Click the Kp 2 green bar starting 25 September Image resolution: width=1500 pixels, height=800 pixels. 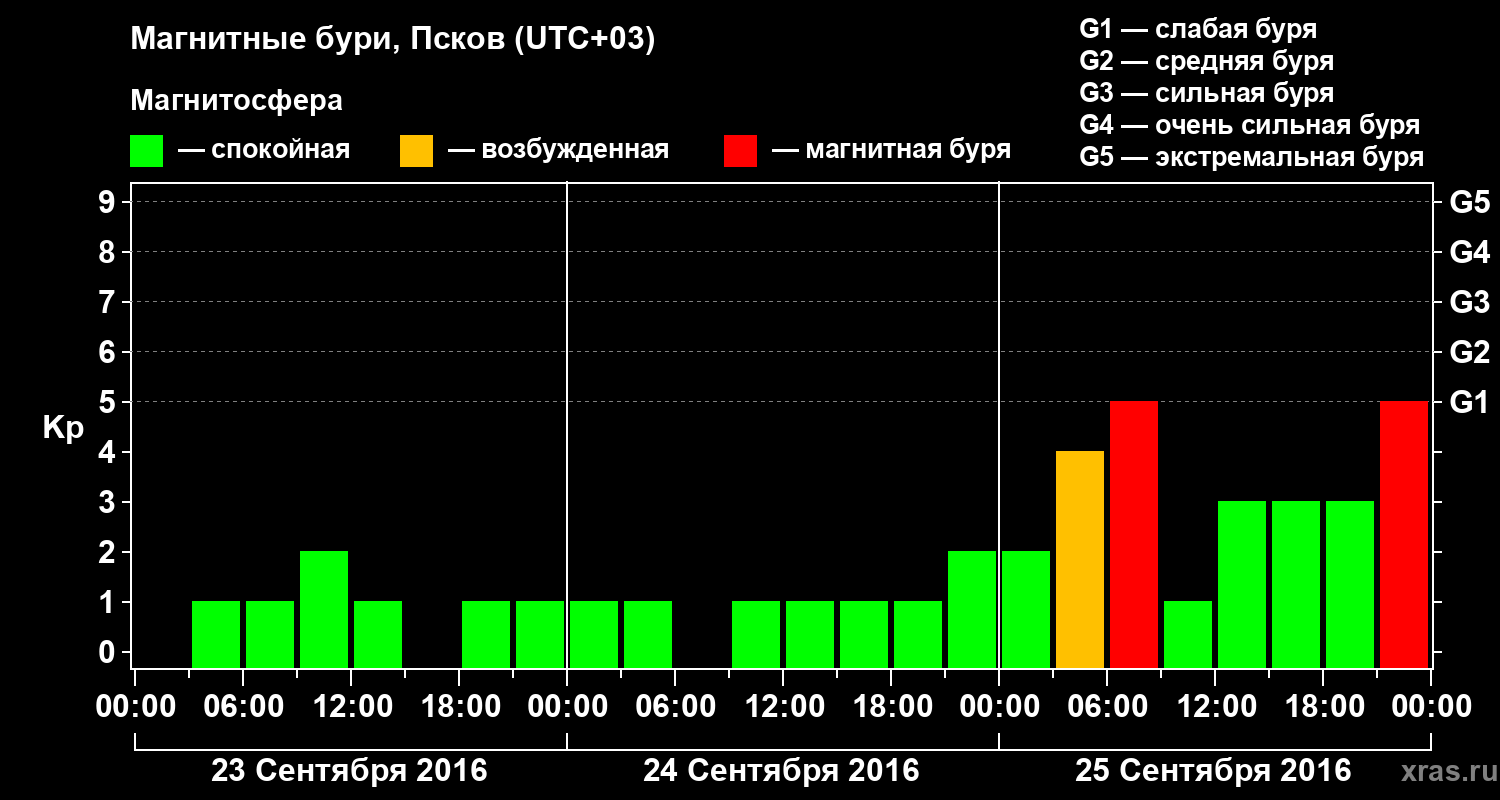click(x=1026, y=609)
